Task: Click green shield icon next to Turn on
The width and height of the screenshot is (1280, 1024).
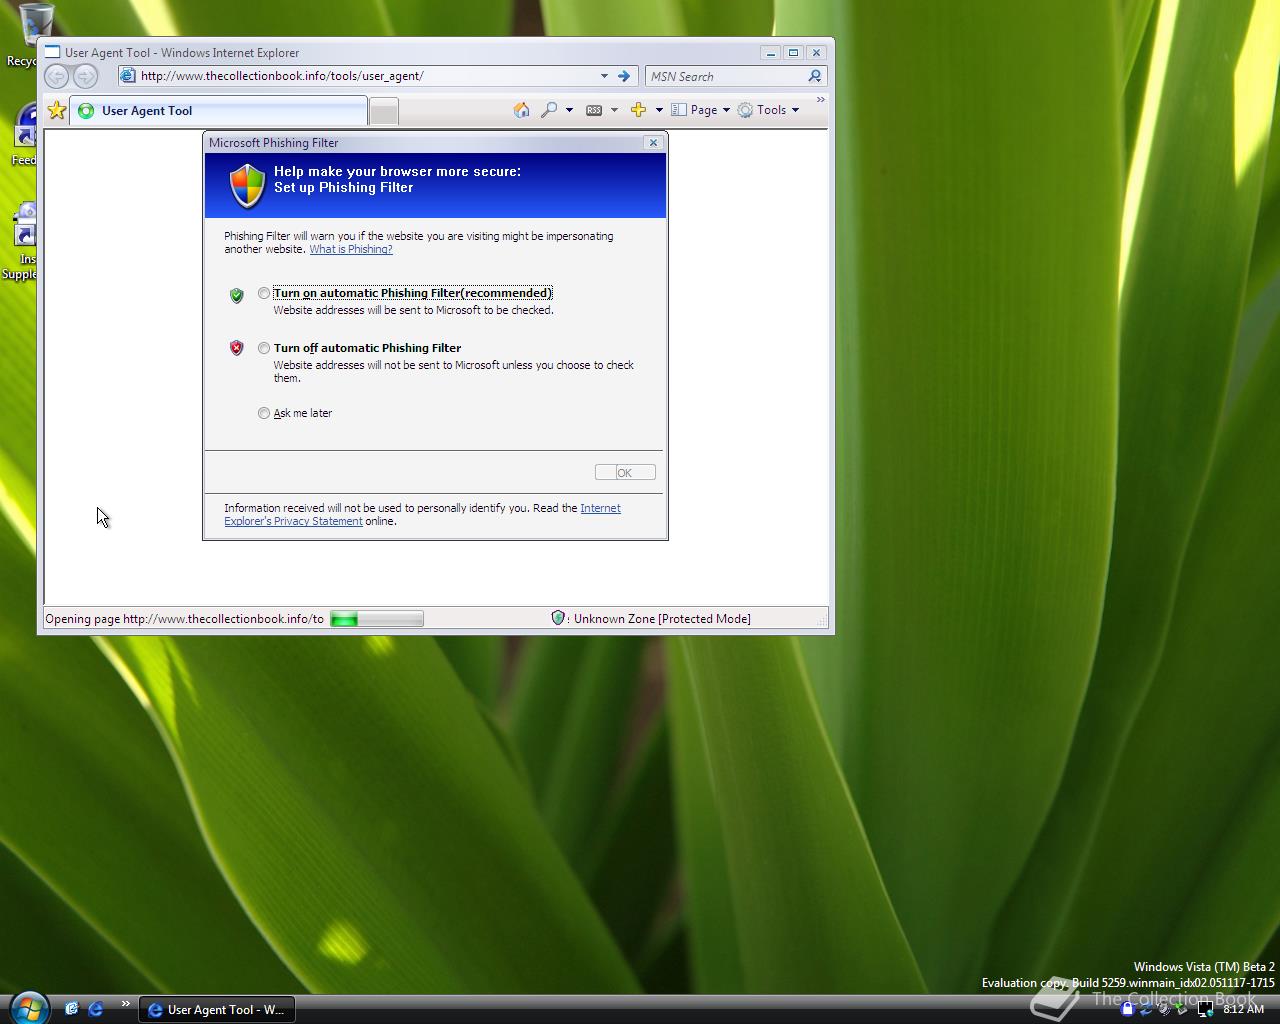Action: 237,295
